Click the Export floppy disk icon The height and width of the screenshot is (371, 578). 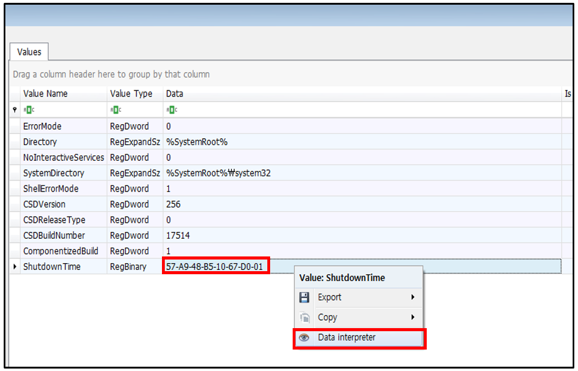[304, 297]
